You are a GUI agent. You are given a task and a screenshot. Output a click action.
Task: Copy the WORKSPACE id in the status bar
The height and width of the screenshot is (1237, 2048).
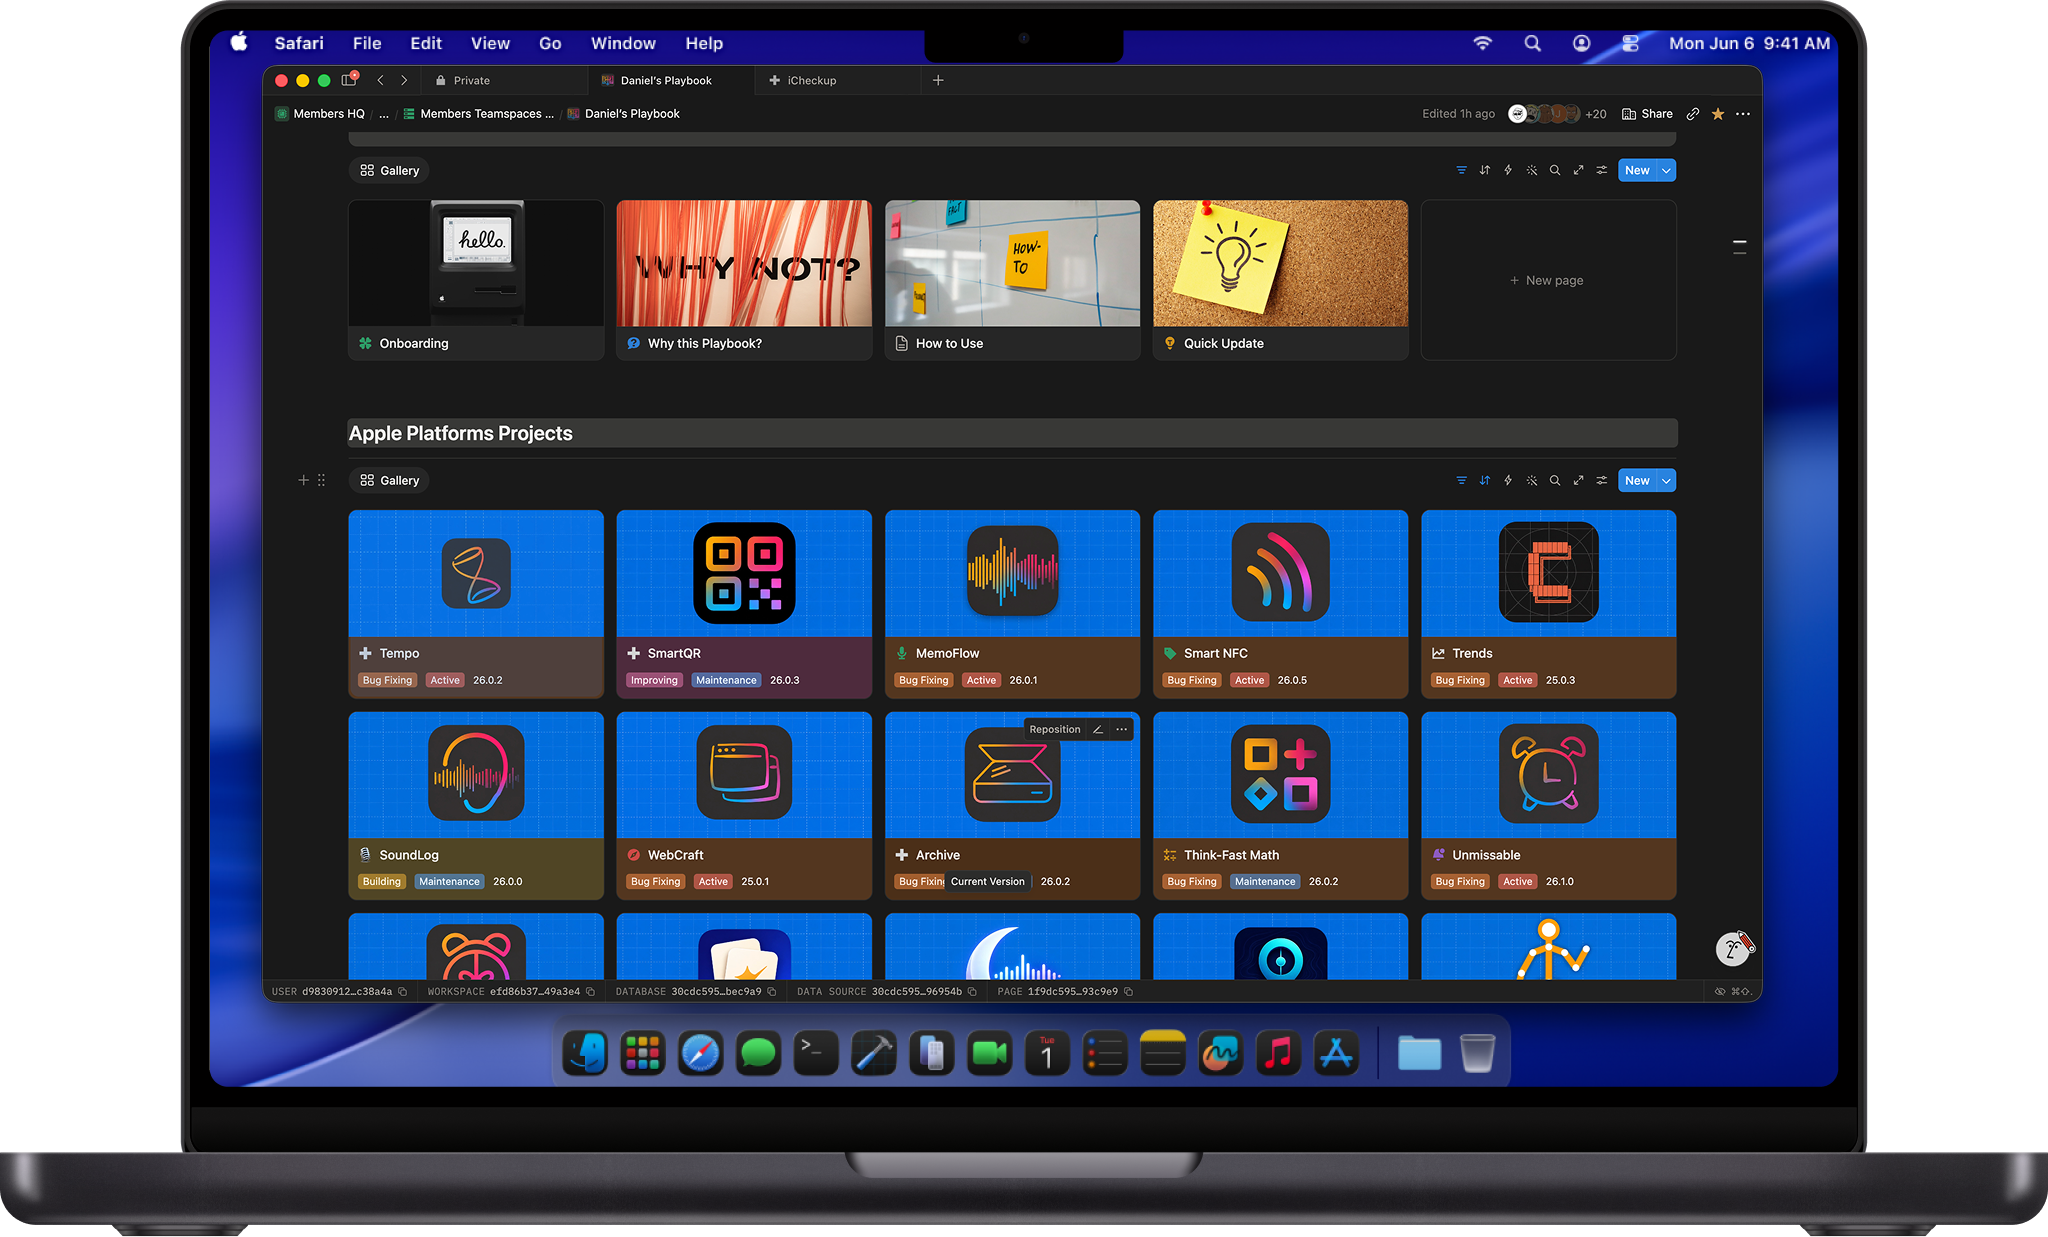[590, 992]
